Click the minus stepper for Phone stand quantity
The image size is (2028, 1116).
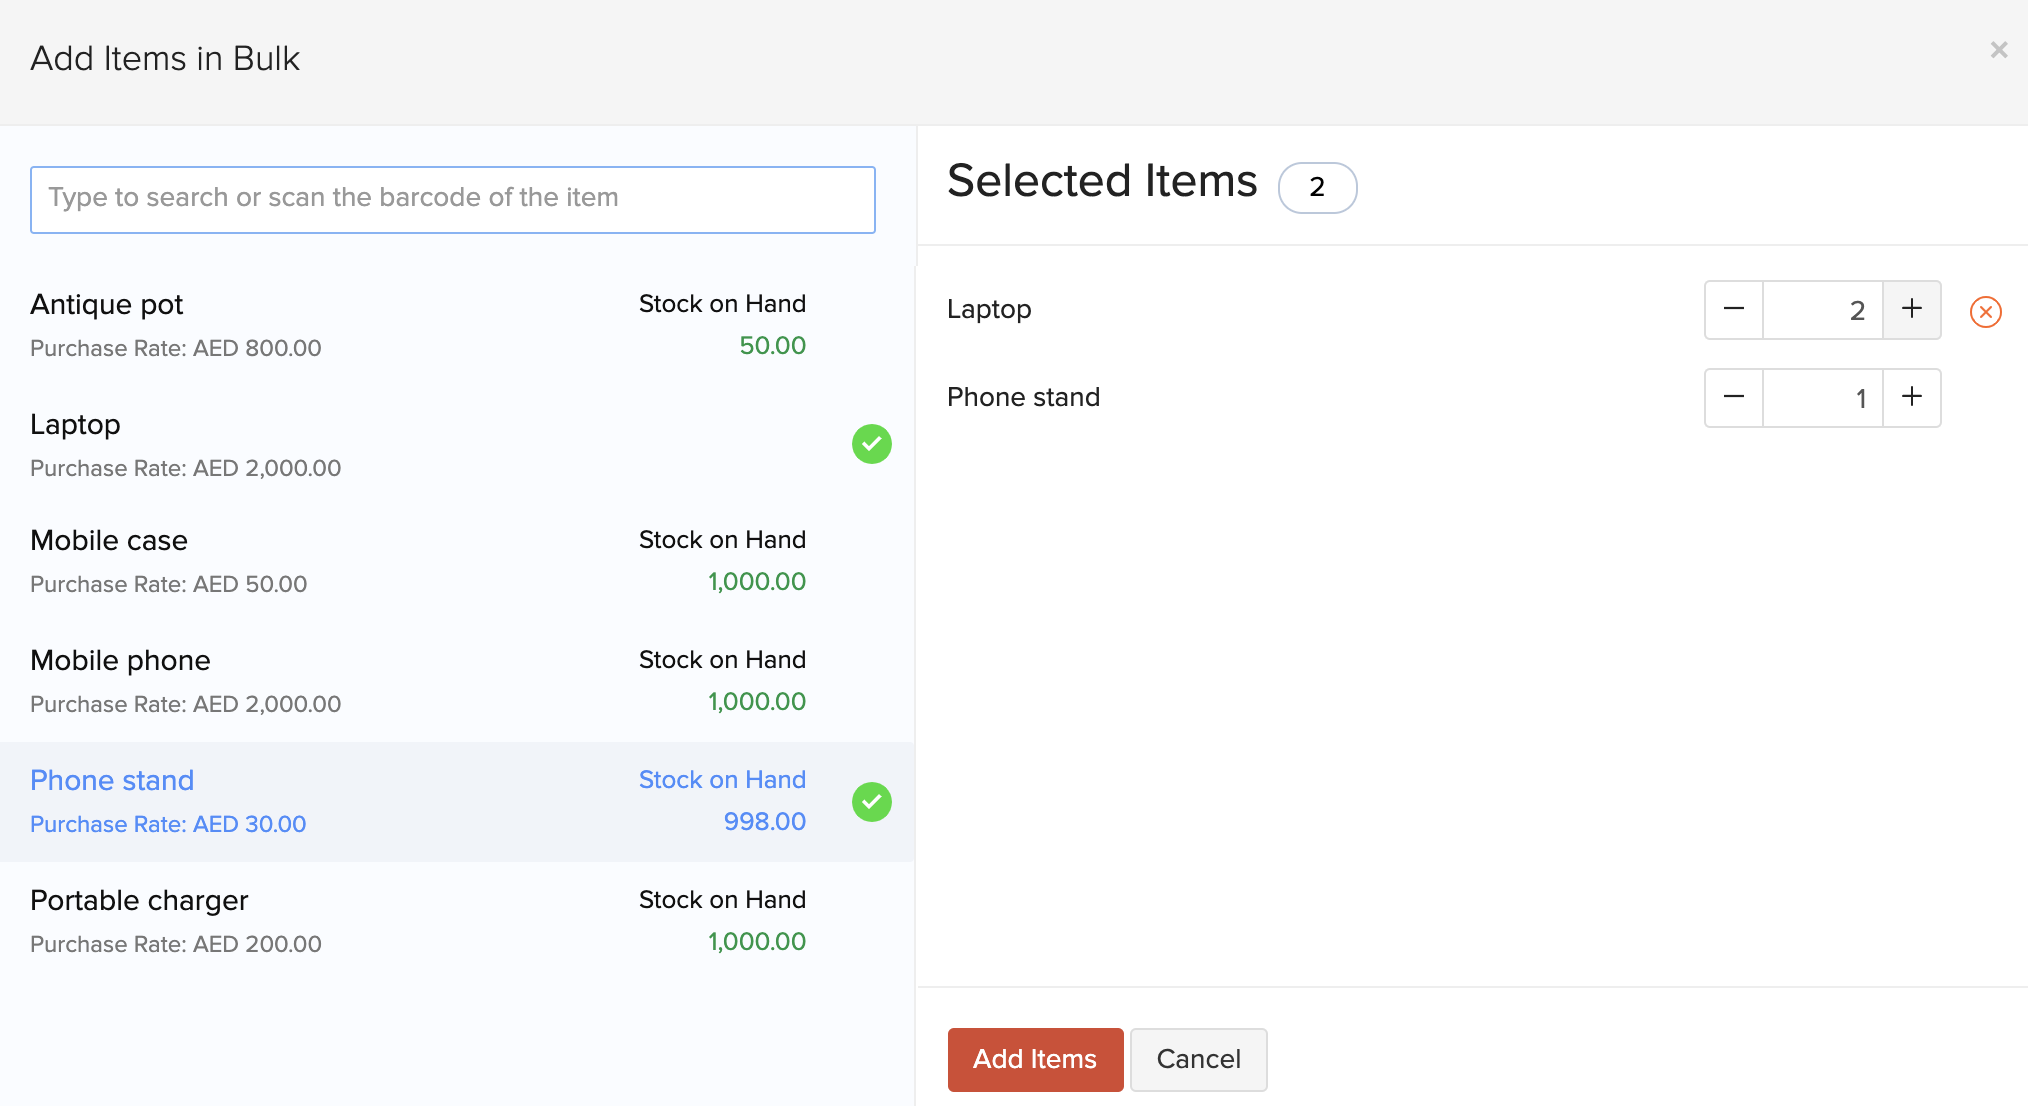[1734, 397]
